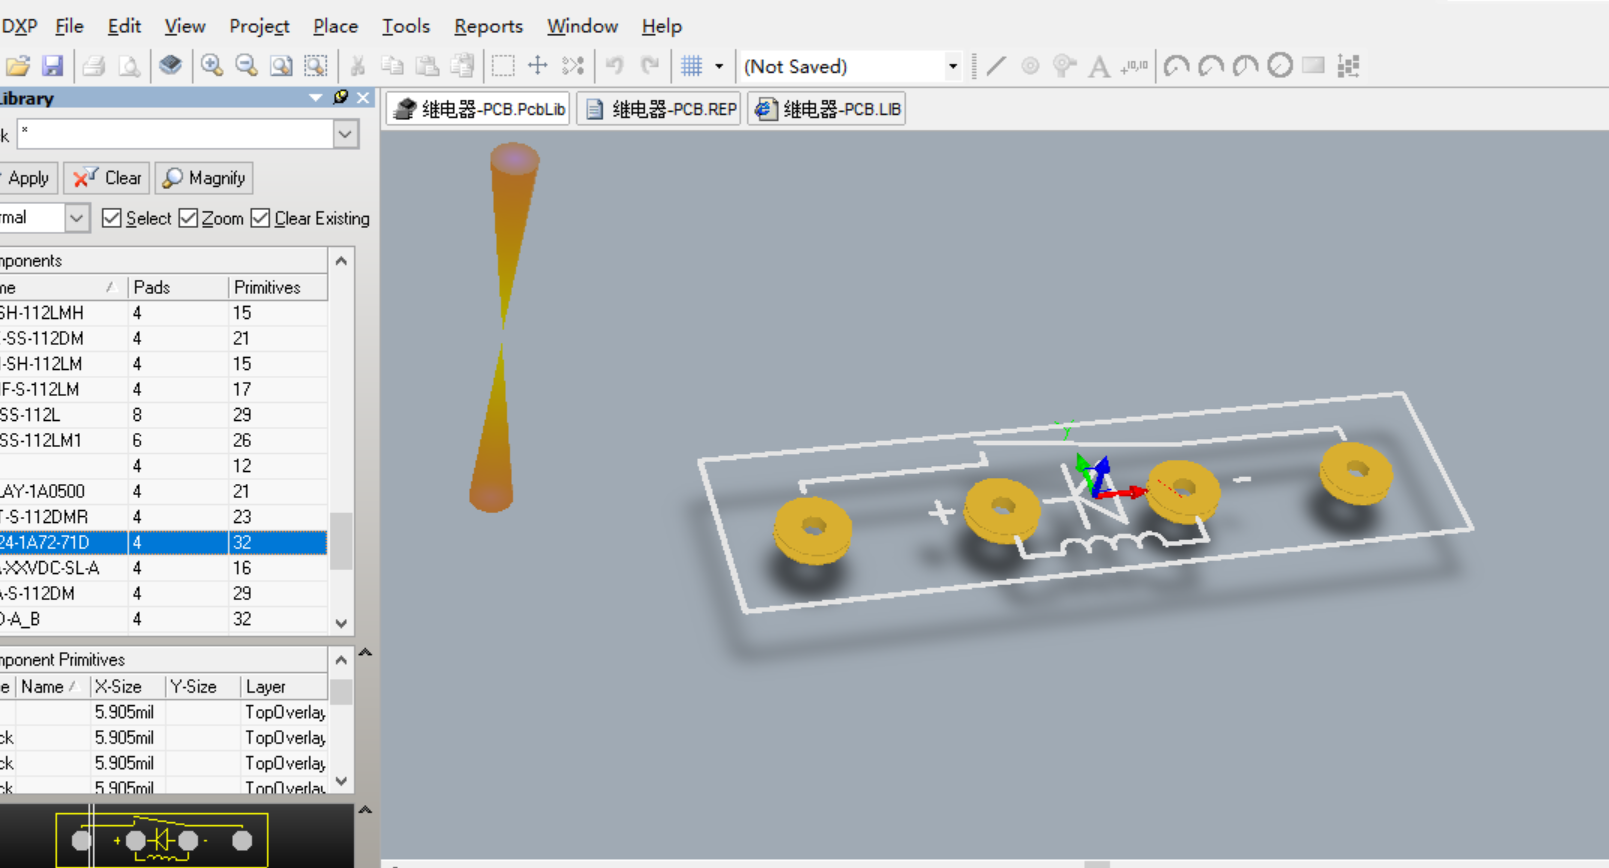Image resolution: width=1609 pixels, height=868 pixels.
Task: Collapse the preview pane section arrow
Action: tap(365, 810)
